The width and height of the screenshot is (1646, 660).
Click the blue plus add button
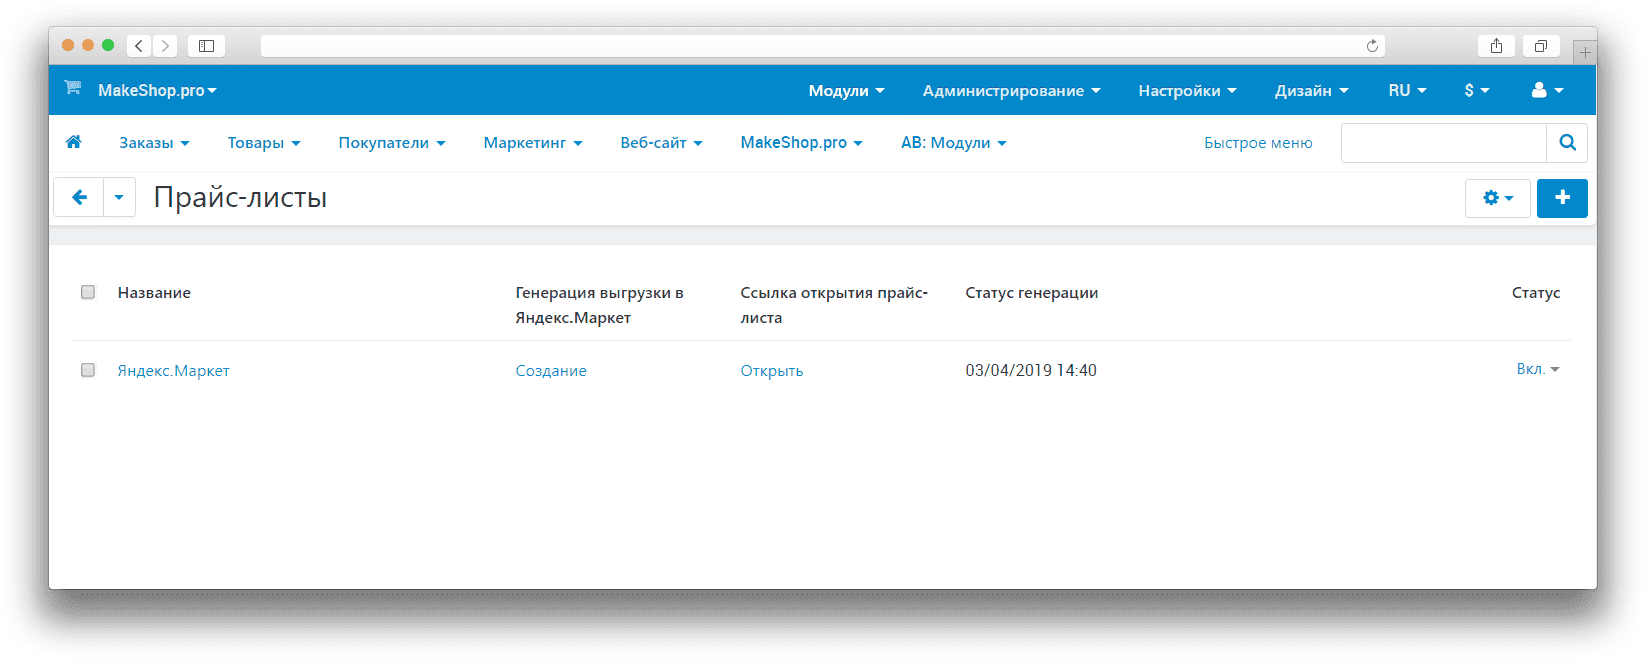click(x=1562, y=198)
